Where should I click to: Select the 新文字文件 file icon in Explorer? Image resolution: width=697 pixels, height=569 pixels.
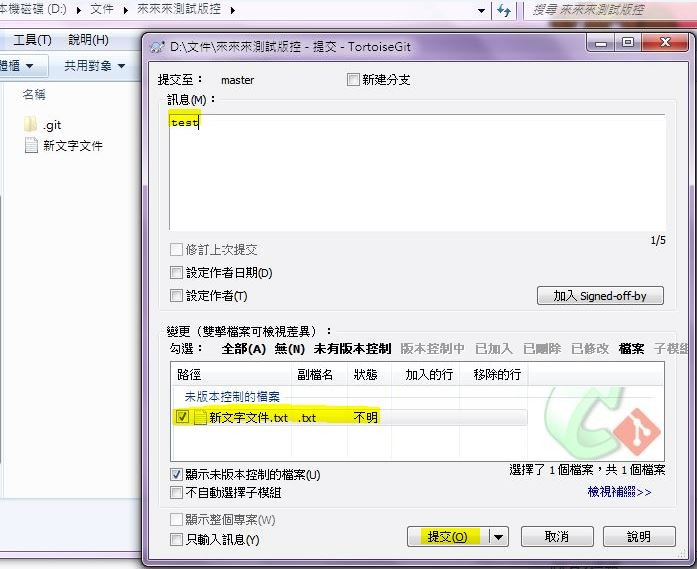click(x=31, y=145)
